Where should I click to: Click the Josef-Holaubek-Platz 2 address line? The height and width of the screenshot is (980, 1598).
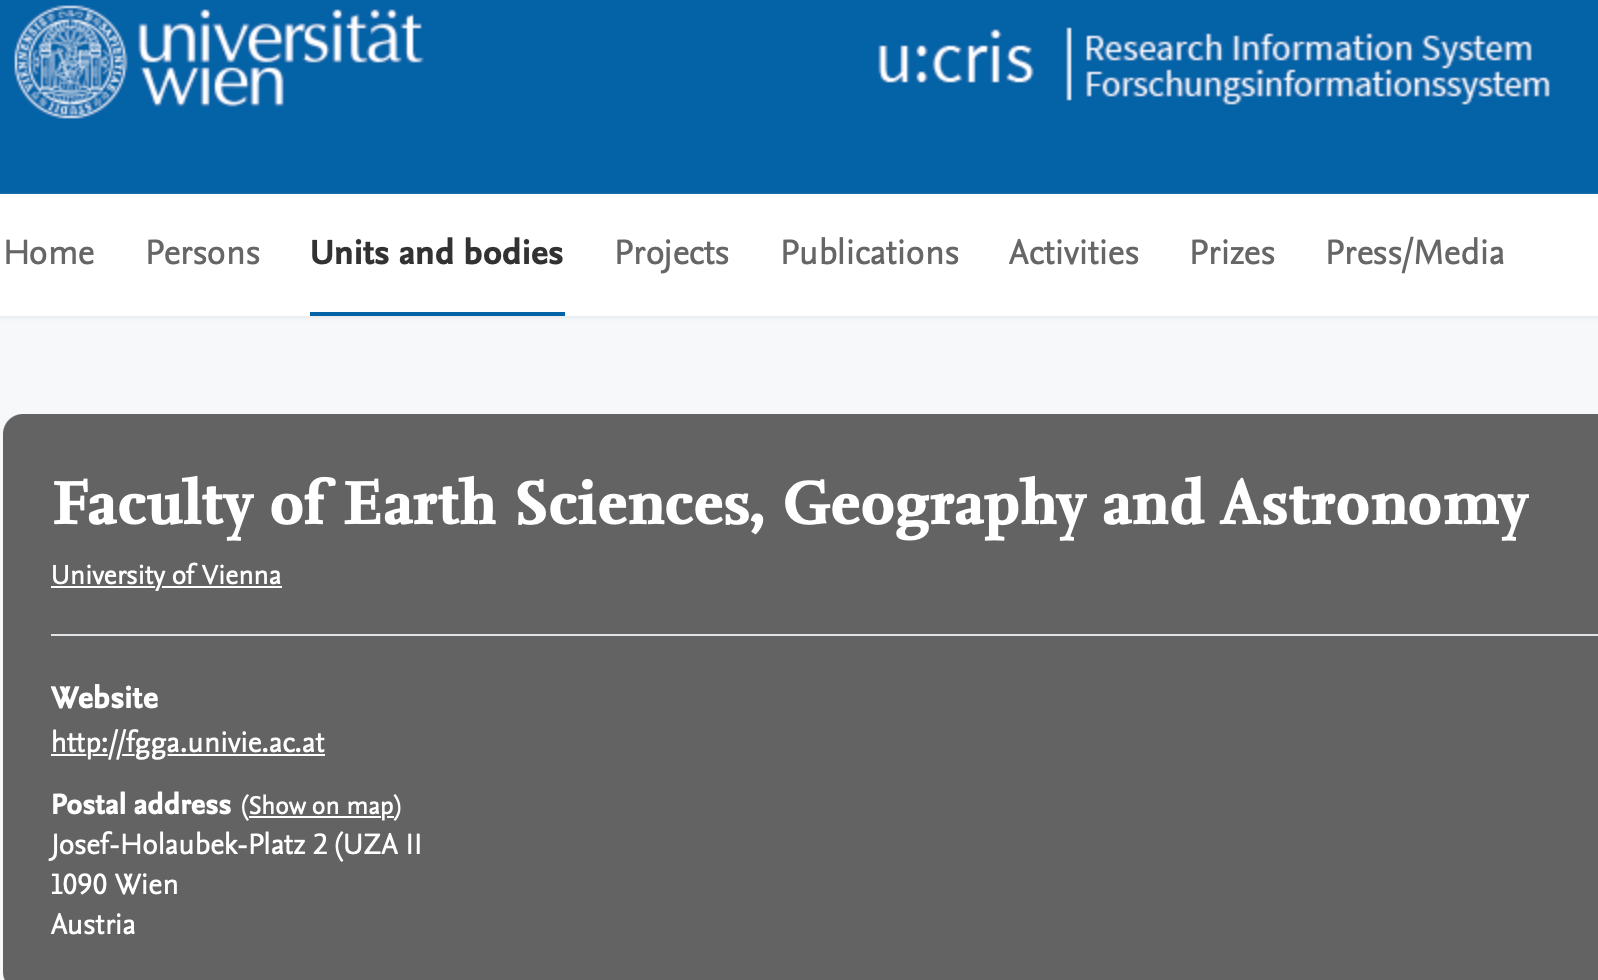pos(236,845)
